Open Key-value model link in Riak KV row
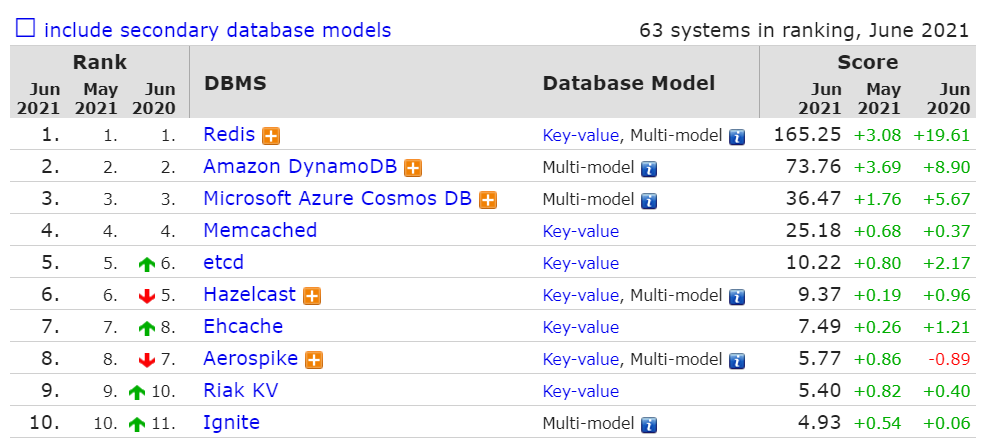The height and width of the screenshot is (442, 991). tap(580, 391)
